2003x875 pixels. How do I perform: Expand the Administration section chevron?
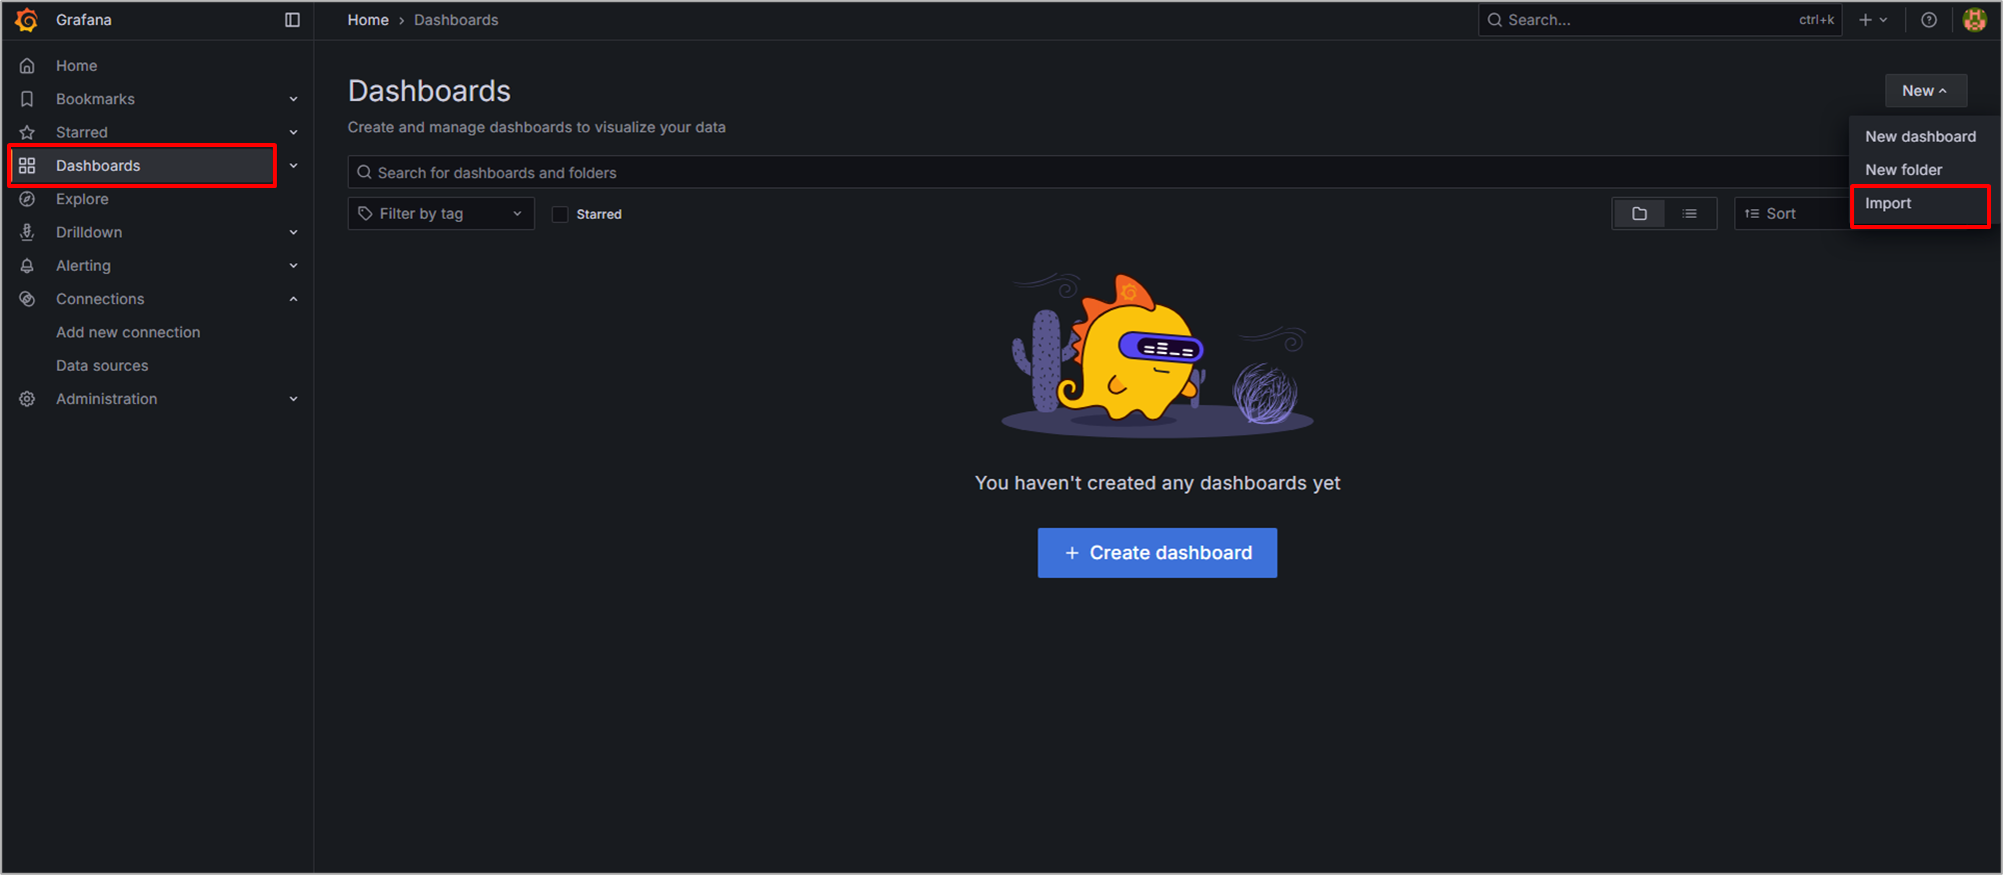click(293, 399)
